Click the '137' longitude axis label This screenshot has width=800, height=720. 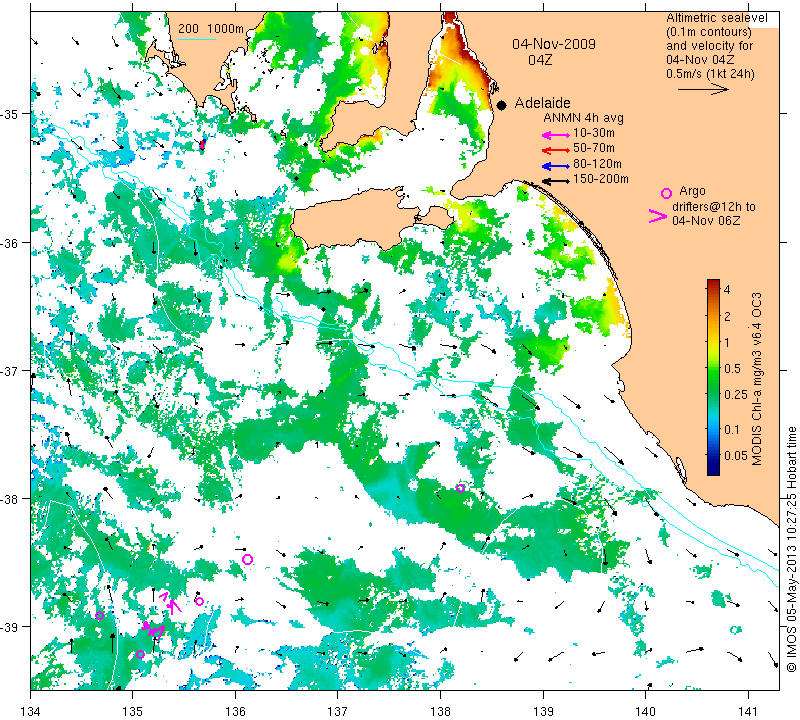[x=338, y=711]
